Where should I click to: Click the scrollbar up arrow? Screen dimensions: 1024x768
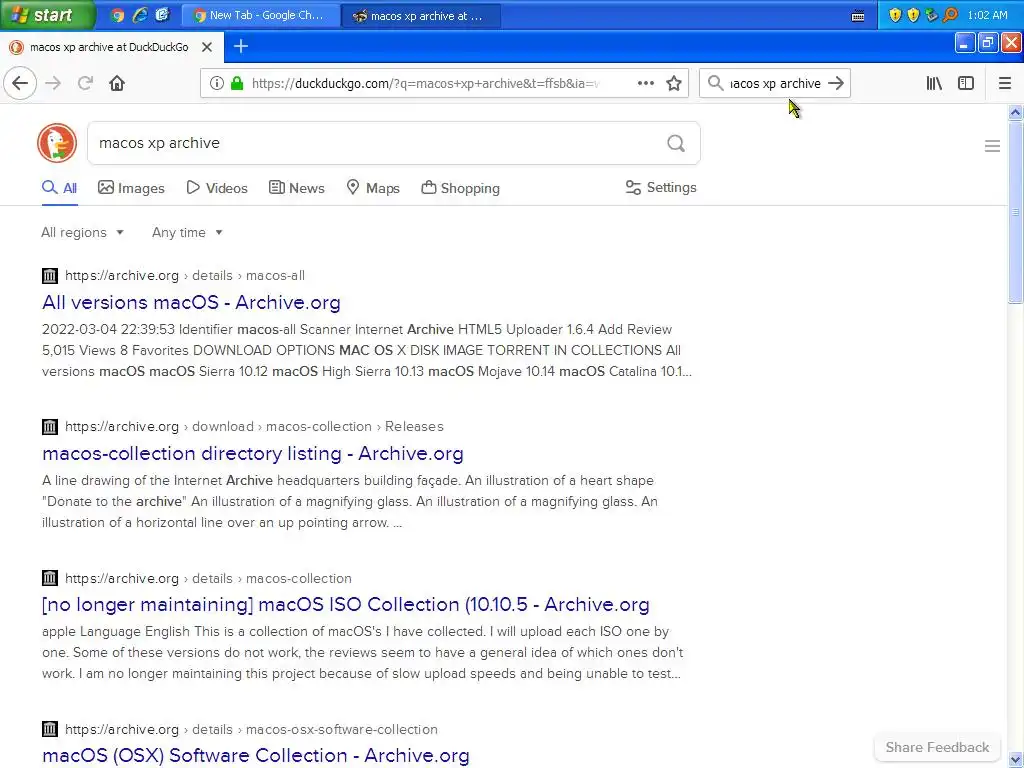tap(1015, 112)
